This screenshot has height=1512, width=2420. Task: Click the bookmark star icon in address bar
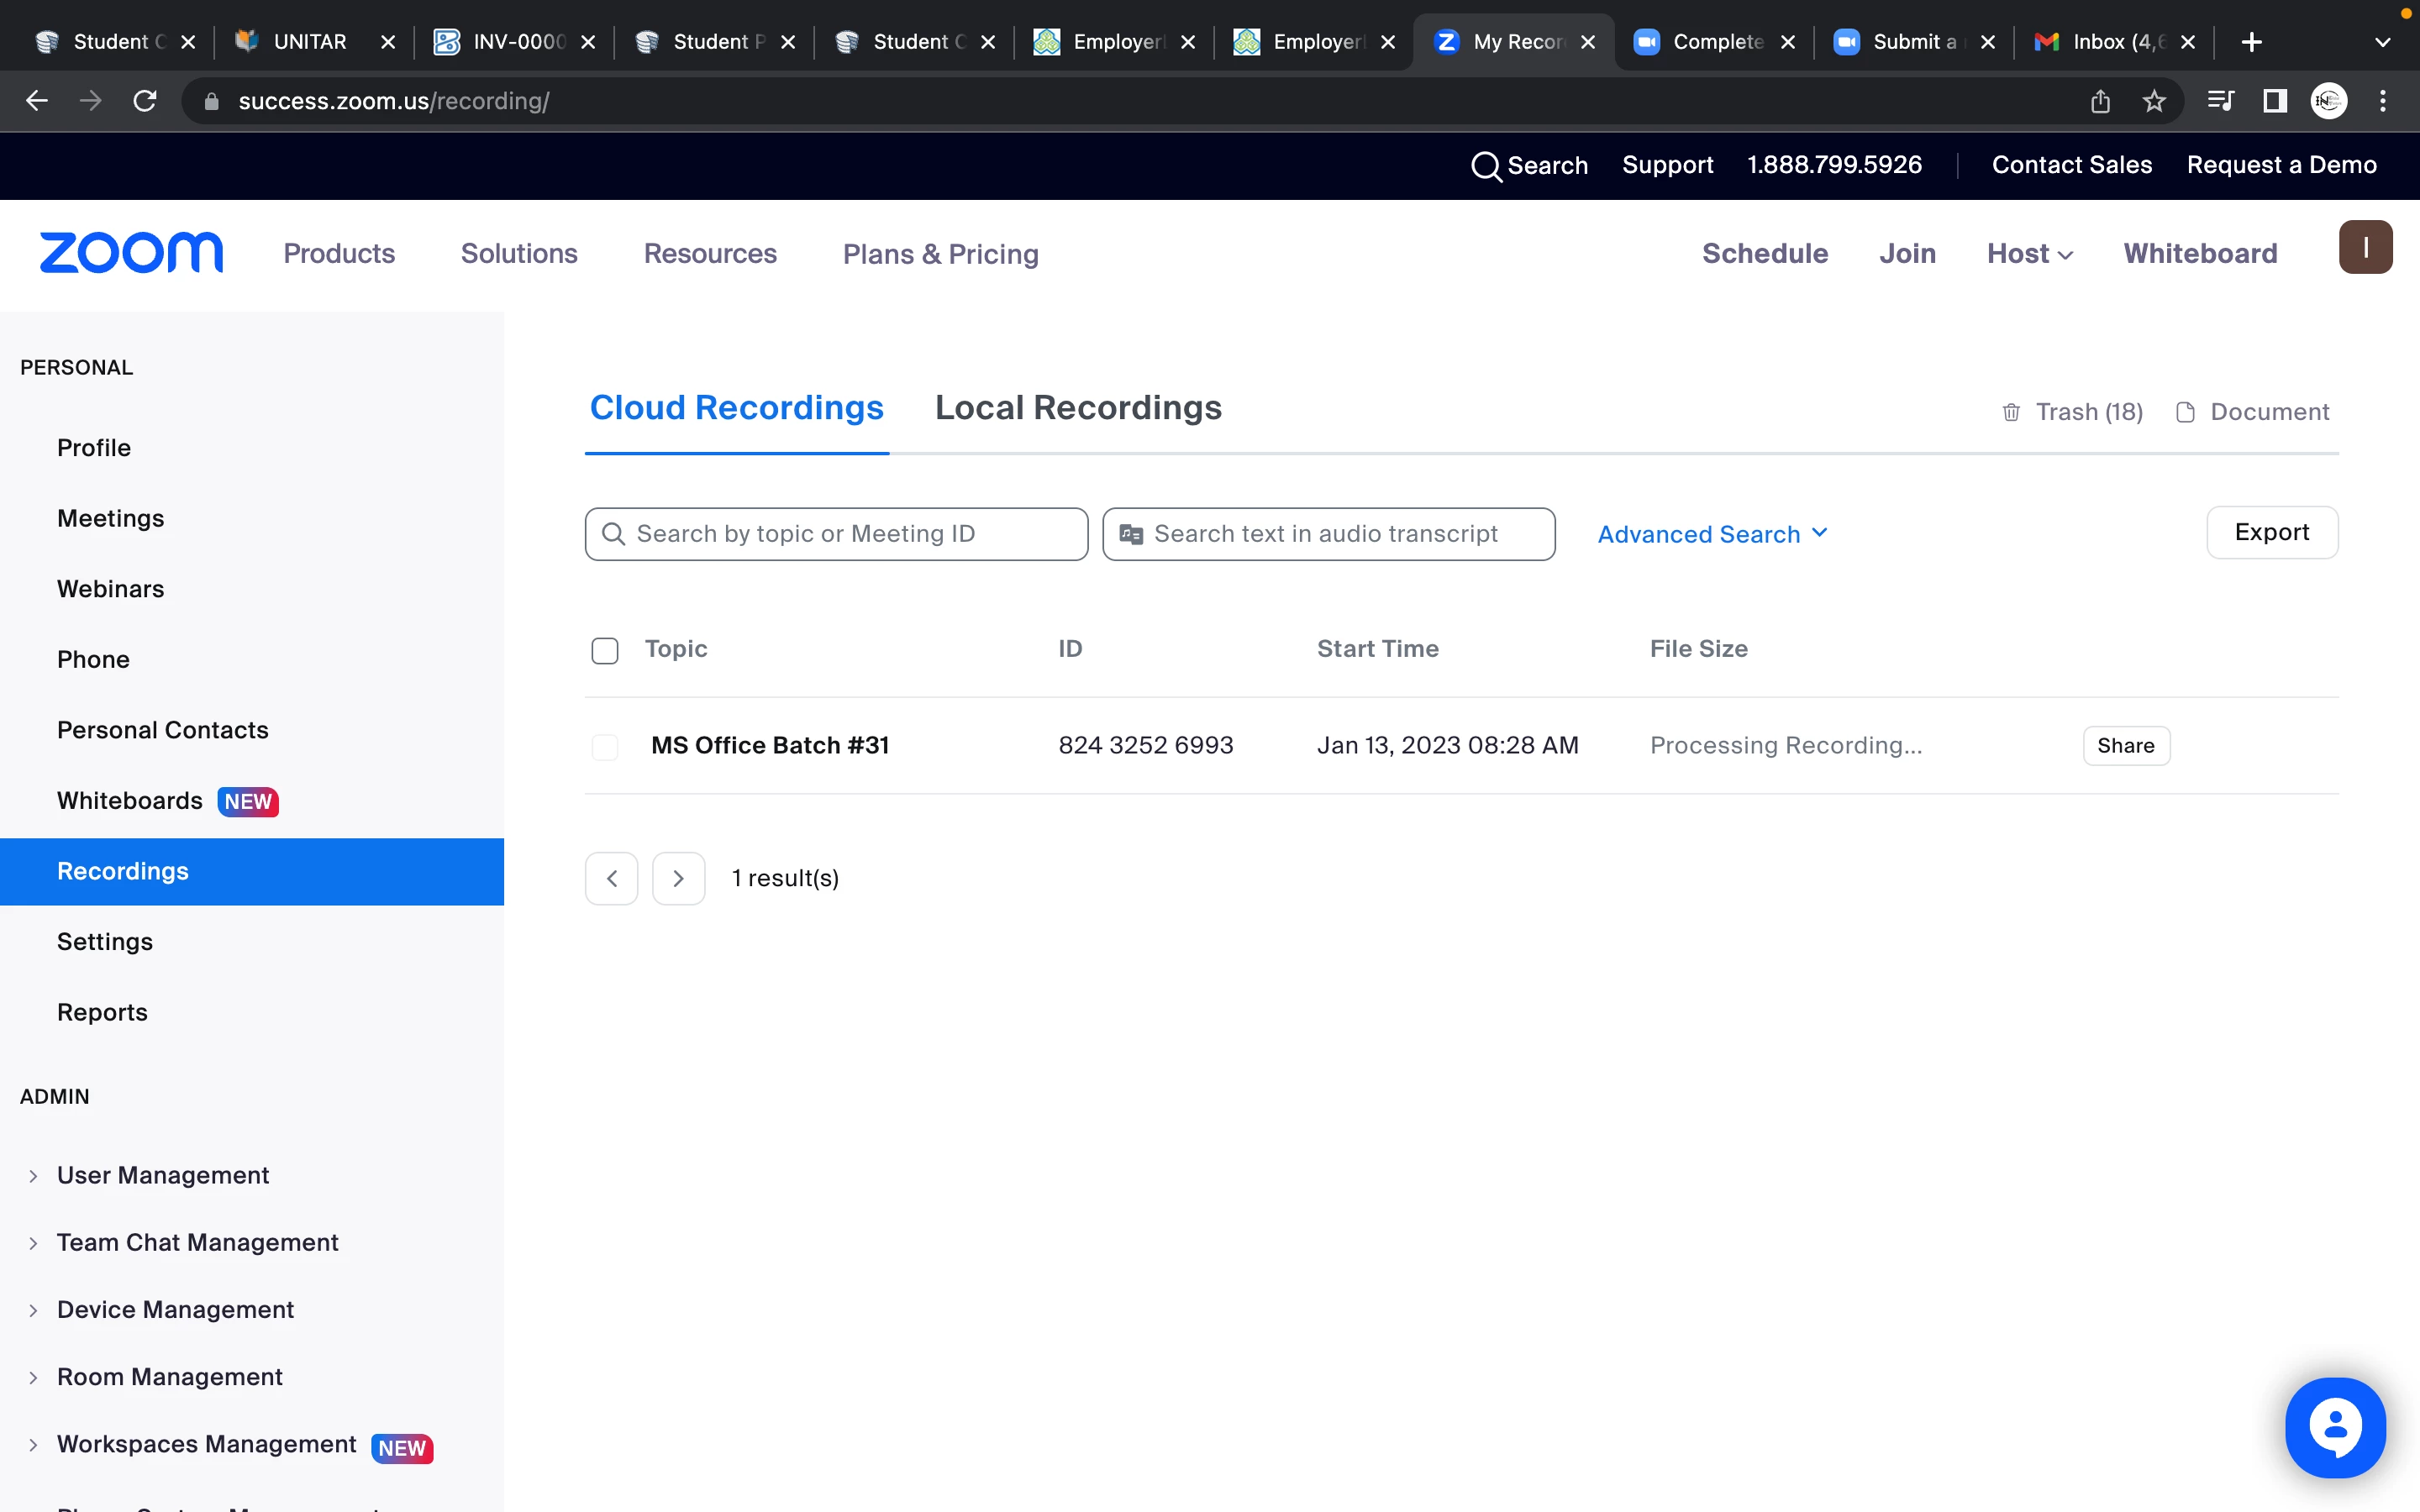click(2154, 101)
